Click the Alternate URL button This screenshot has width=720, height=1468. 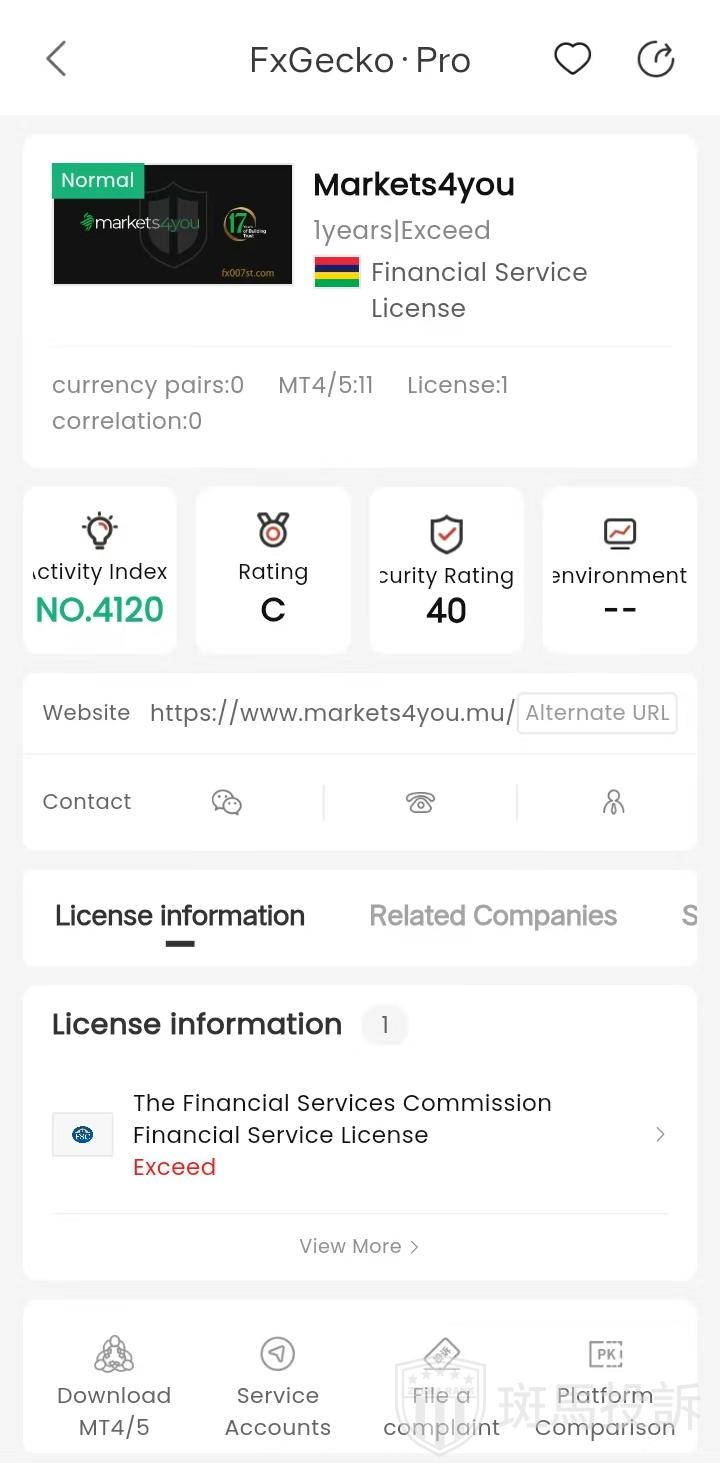[597, 713]
